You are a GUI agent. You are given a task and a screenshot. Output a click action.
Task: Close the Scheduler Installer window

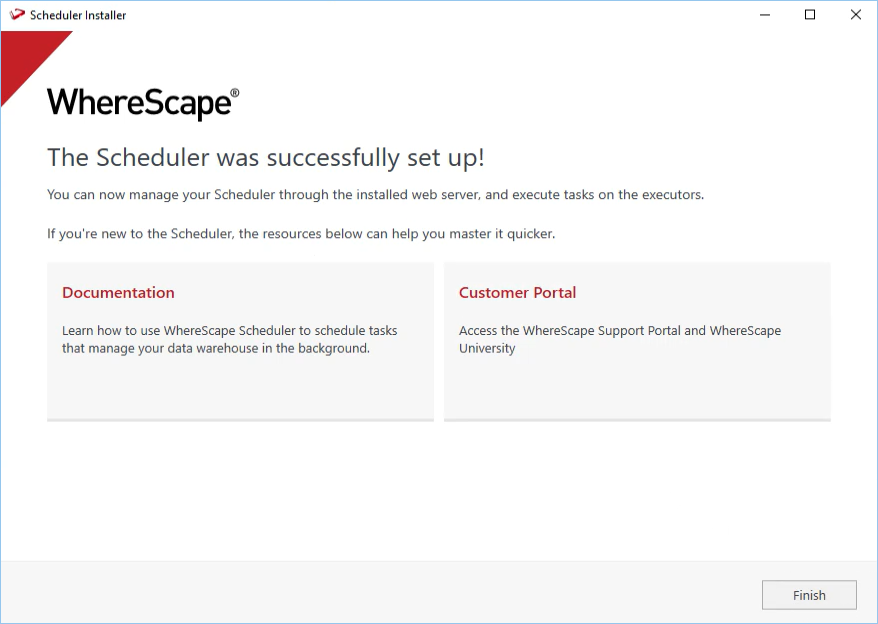[x=856, y=15]
